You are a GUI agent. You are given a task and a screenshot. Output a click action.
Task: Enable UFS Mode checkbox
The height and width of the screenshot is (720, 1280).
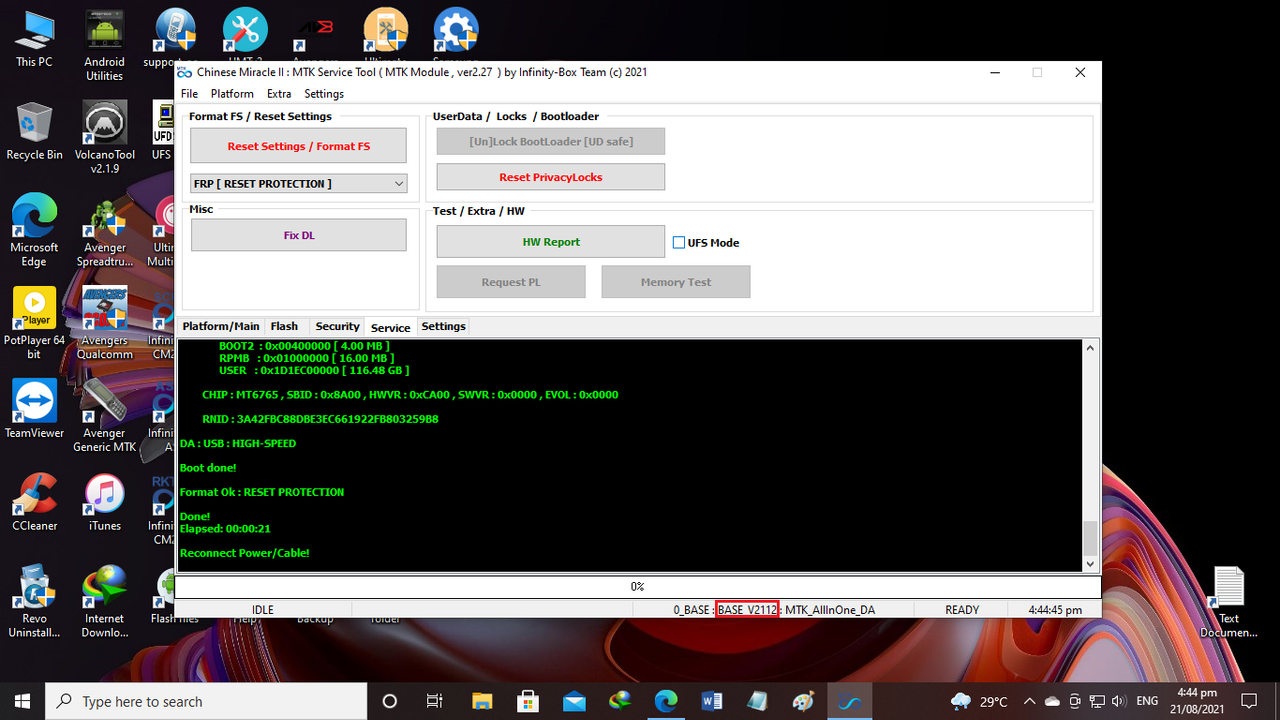[679, 242]
